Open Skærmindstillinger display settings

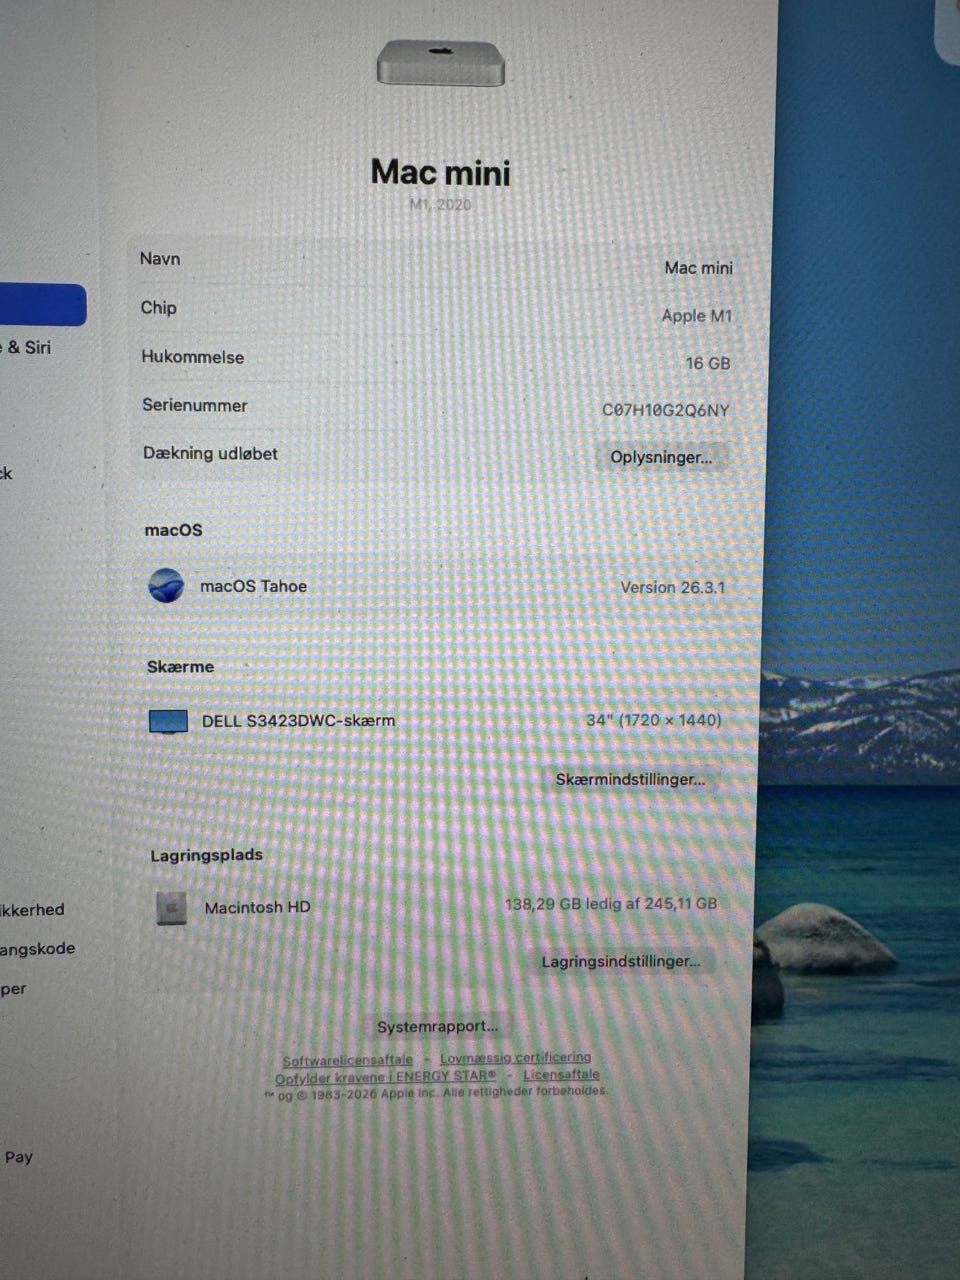630,779
